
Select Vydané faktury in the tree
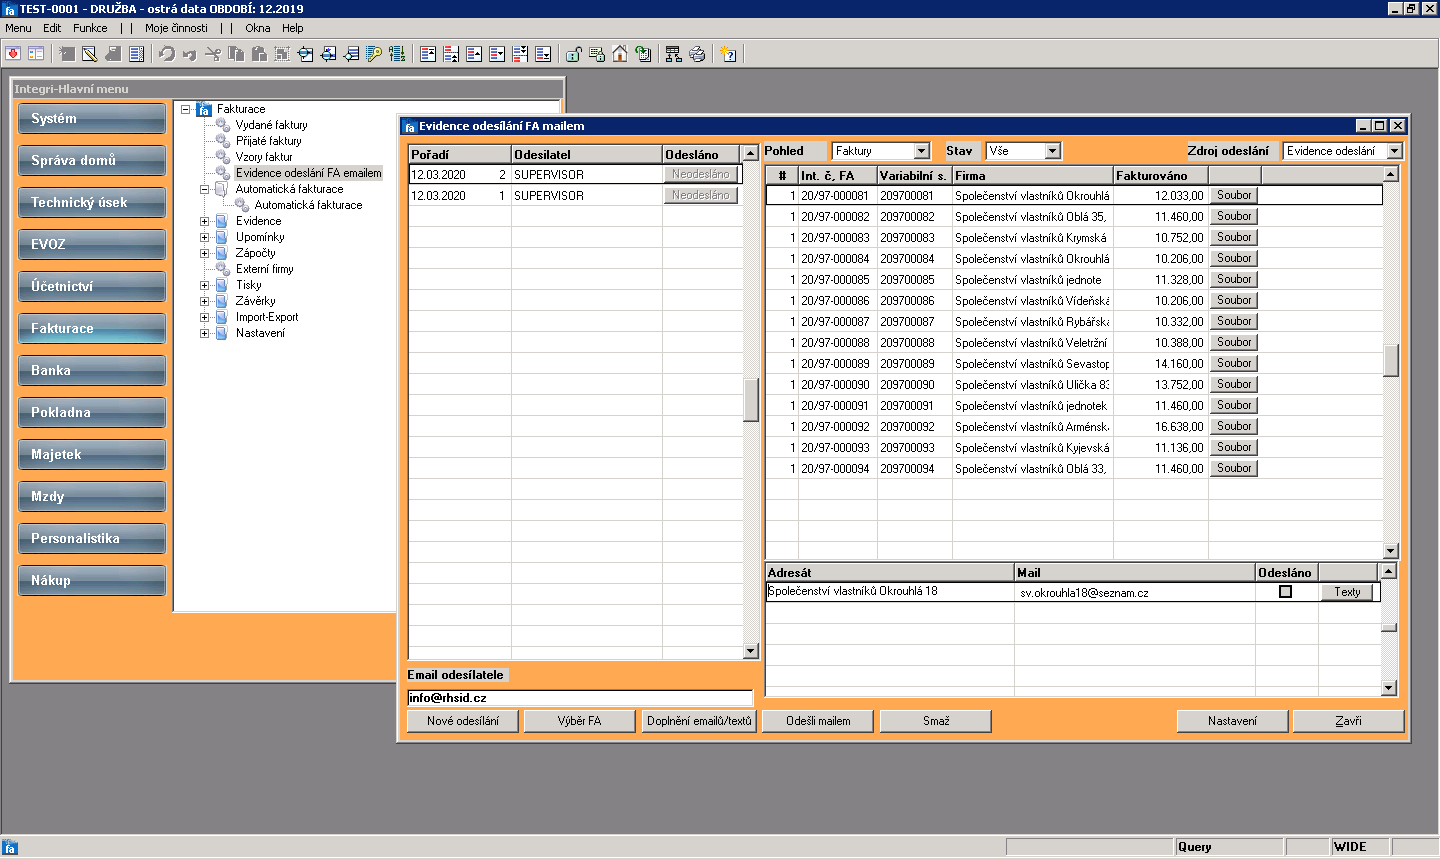pos(271,125)
